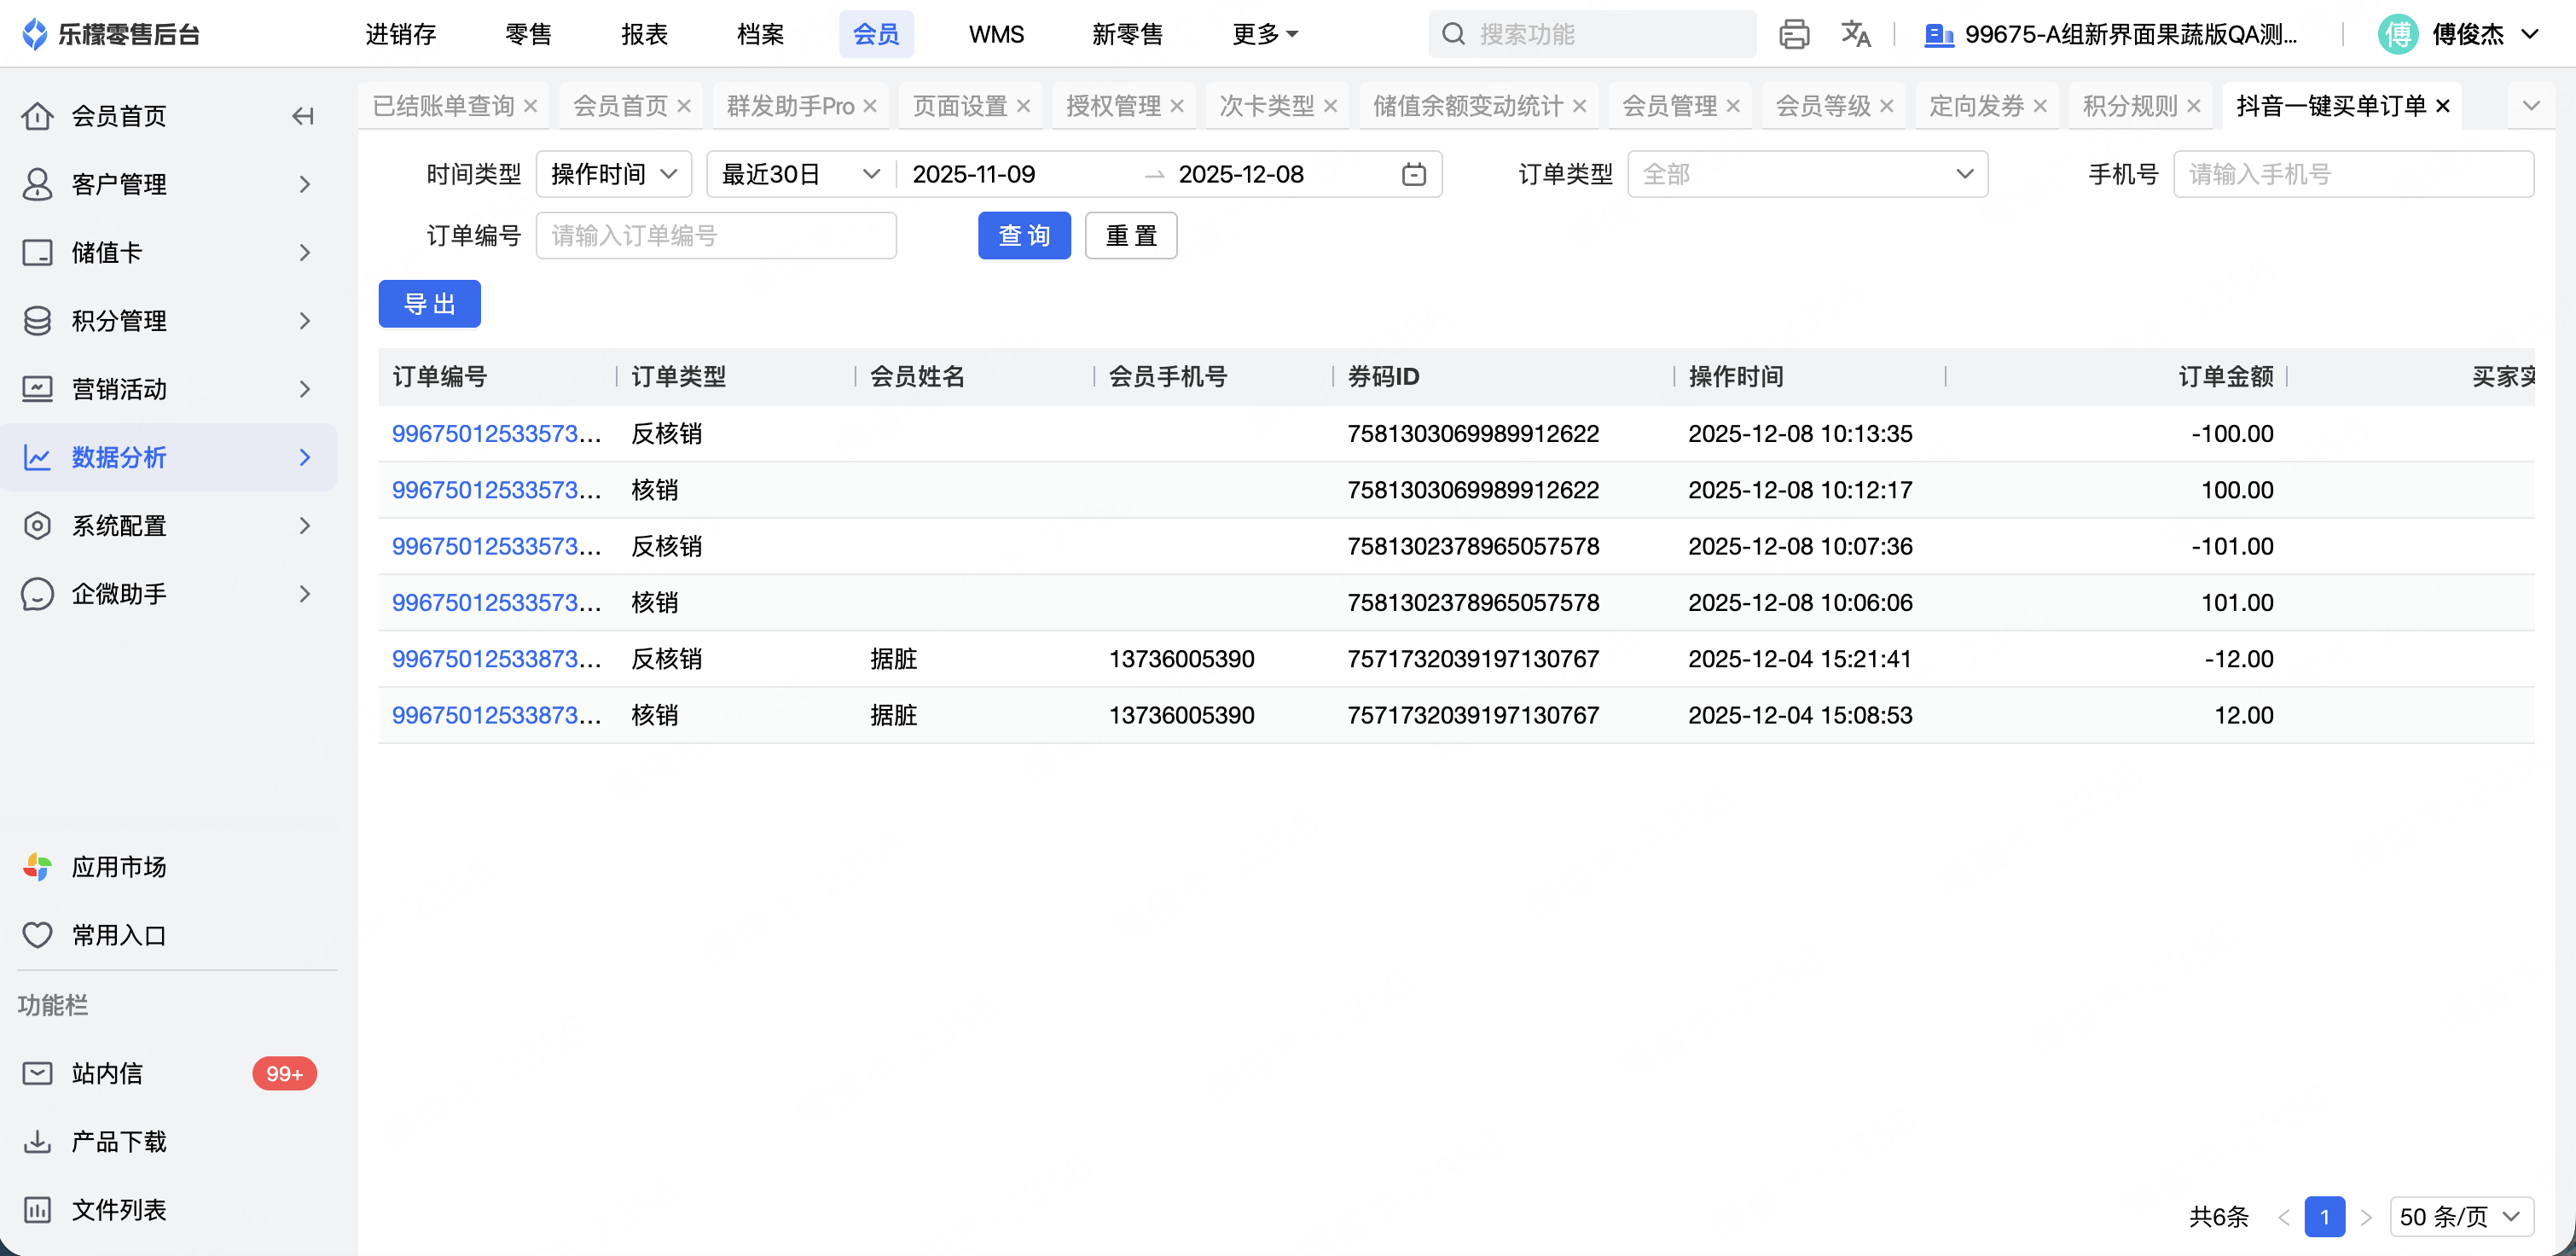
Task: Click the 查询 search button
Action: [x=1024, y=235]
